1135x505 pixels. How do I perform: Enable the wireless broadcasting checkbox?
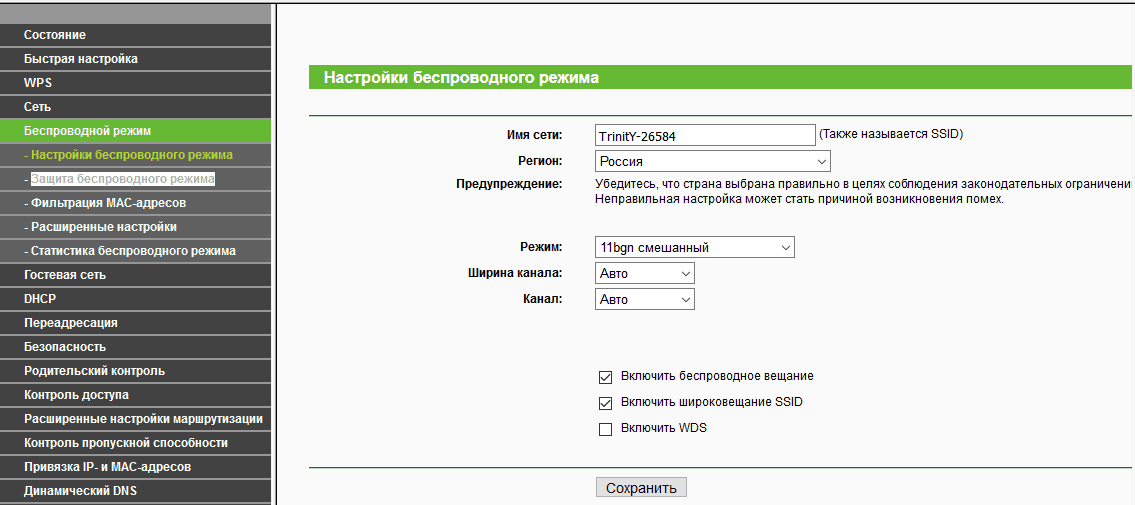[x=605, y=377]
